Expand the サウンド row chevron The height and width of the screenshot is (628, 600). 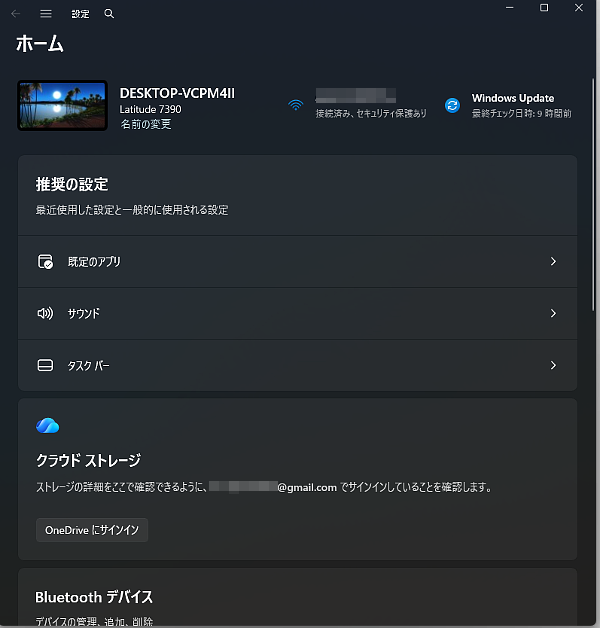[553, 313]
